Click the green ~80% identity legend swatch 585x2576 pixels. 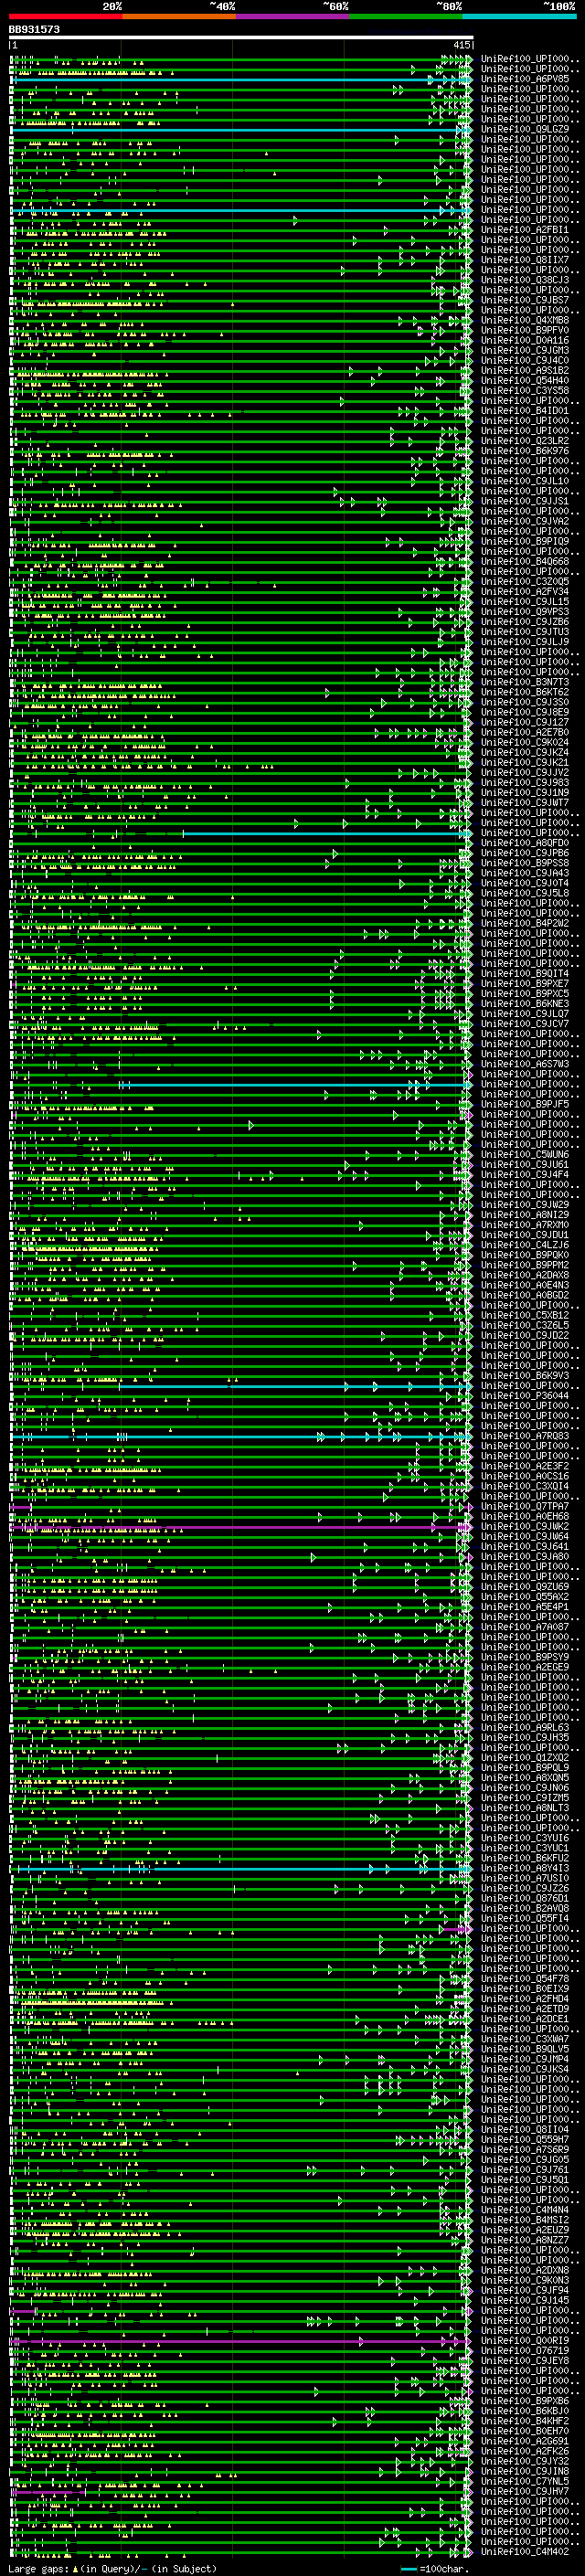(x=406, y=16)
